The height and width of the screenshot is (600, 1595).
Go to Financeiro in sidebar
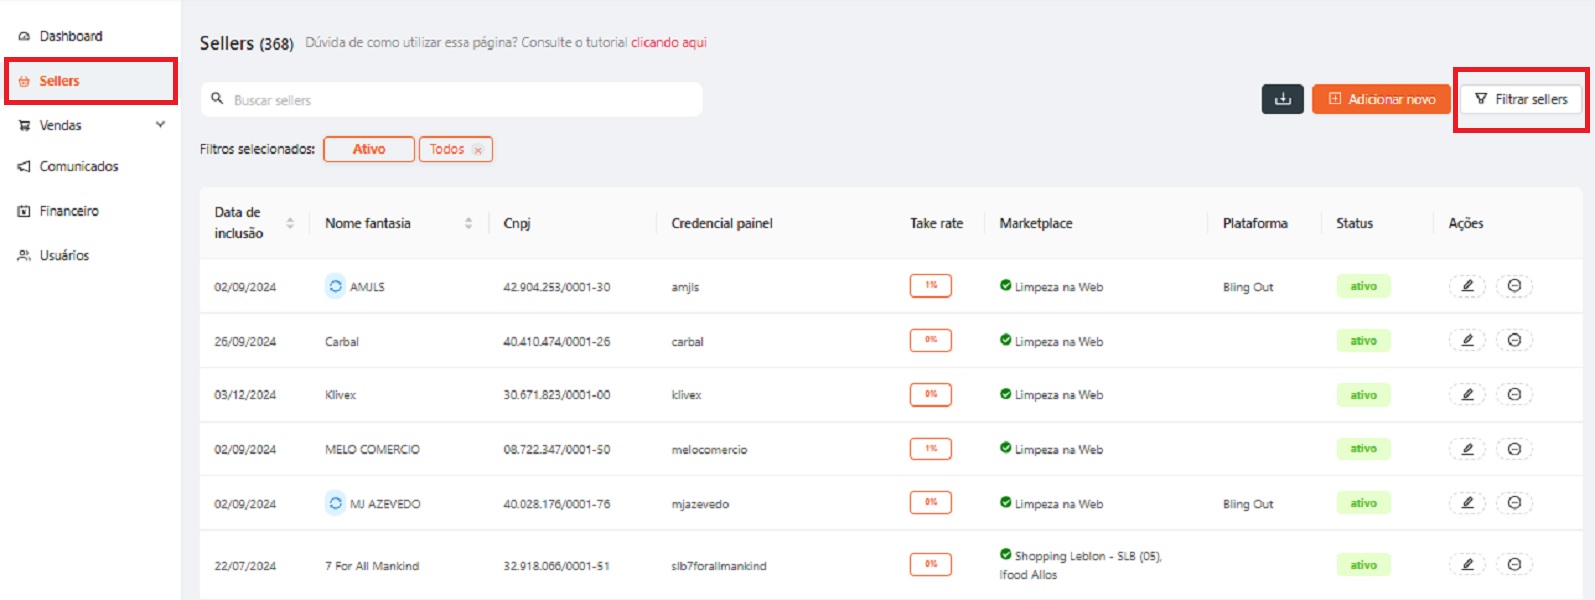pyautogui.click(x=68, y=211)
